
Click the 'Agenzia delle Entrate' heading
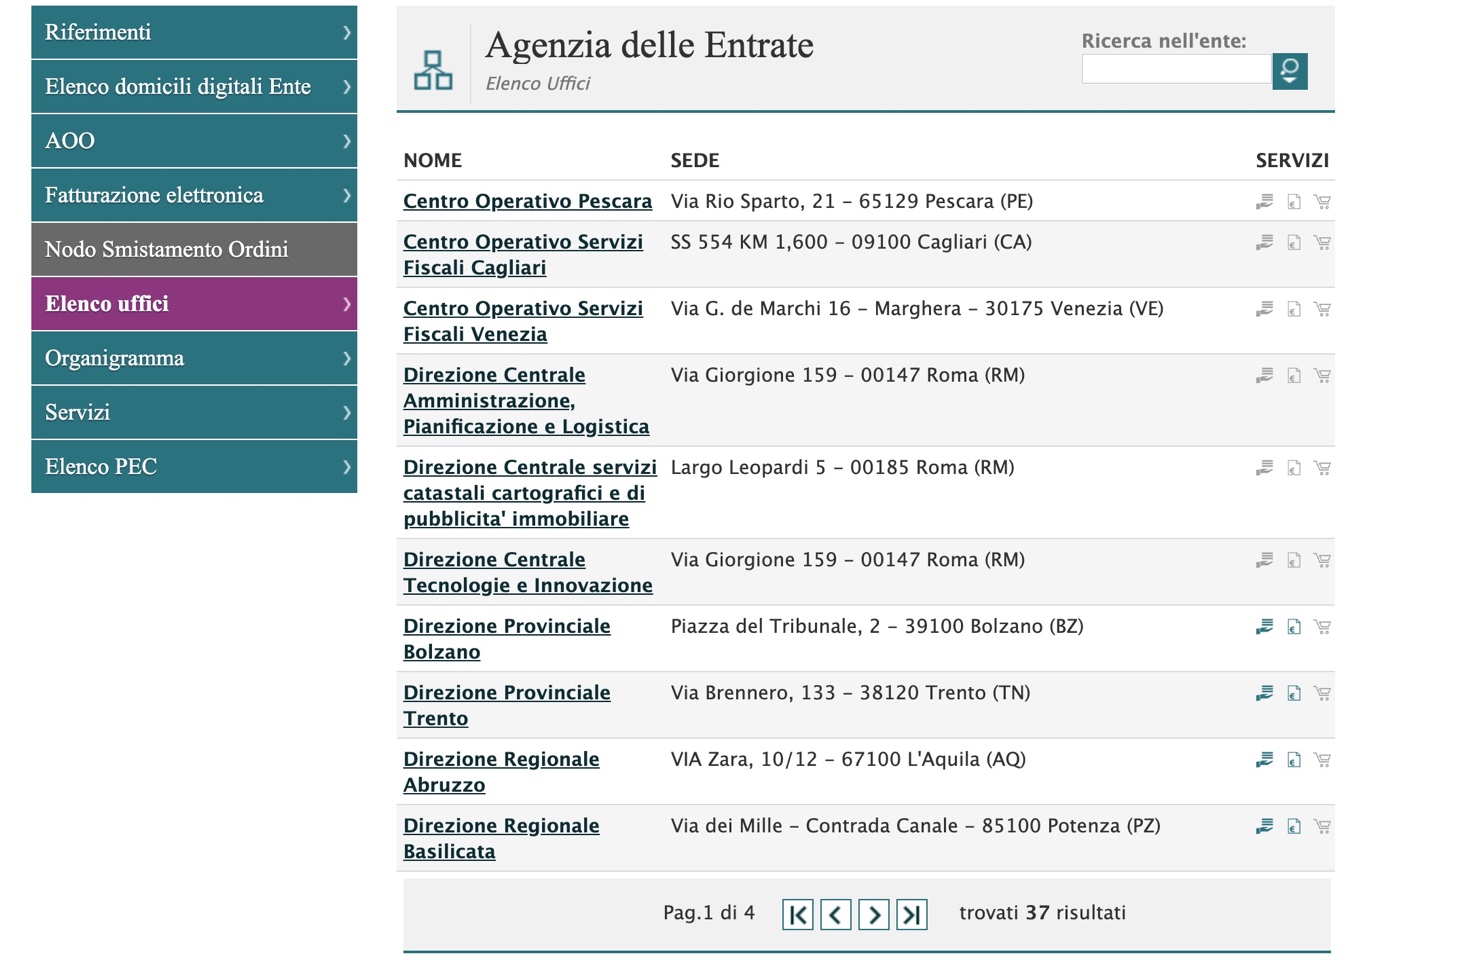click(649, 45)
